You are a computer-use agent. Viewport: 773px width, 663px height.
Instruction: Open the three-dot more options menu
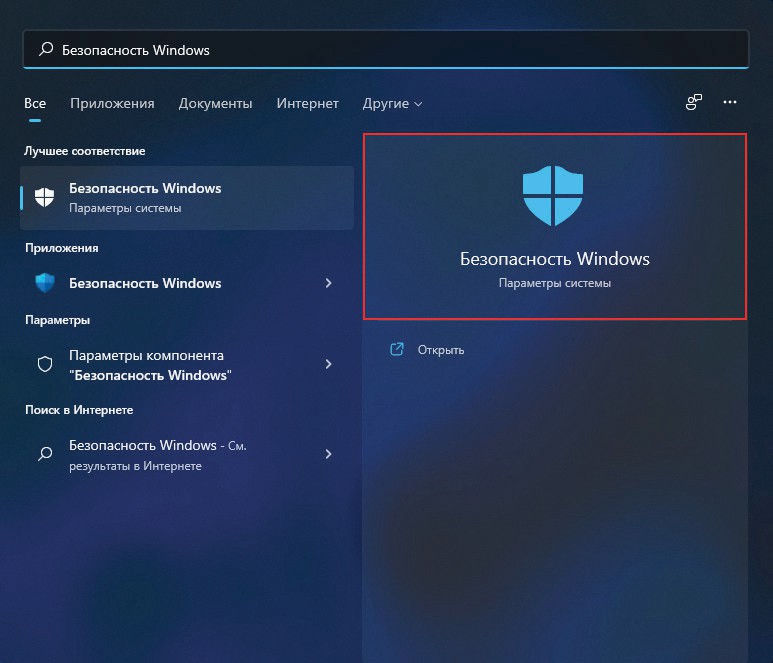[730, 102]
